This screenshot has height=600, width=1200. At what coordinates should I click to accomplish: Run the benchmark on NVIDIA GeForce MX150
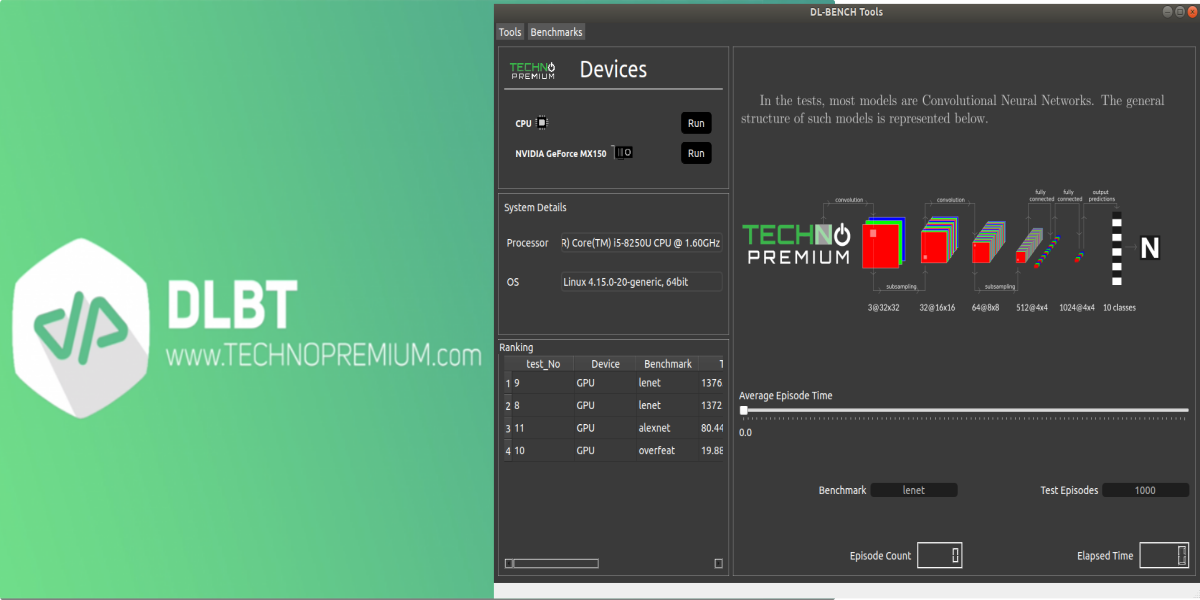click(696, 153)
